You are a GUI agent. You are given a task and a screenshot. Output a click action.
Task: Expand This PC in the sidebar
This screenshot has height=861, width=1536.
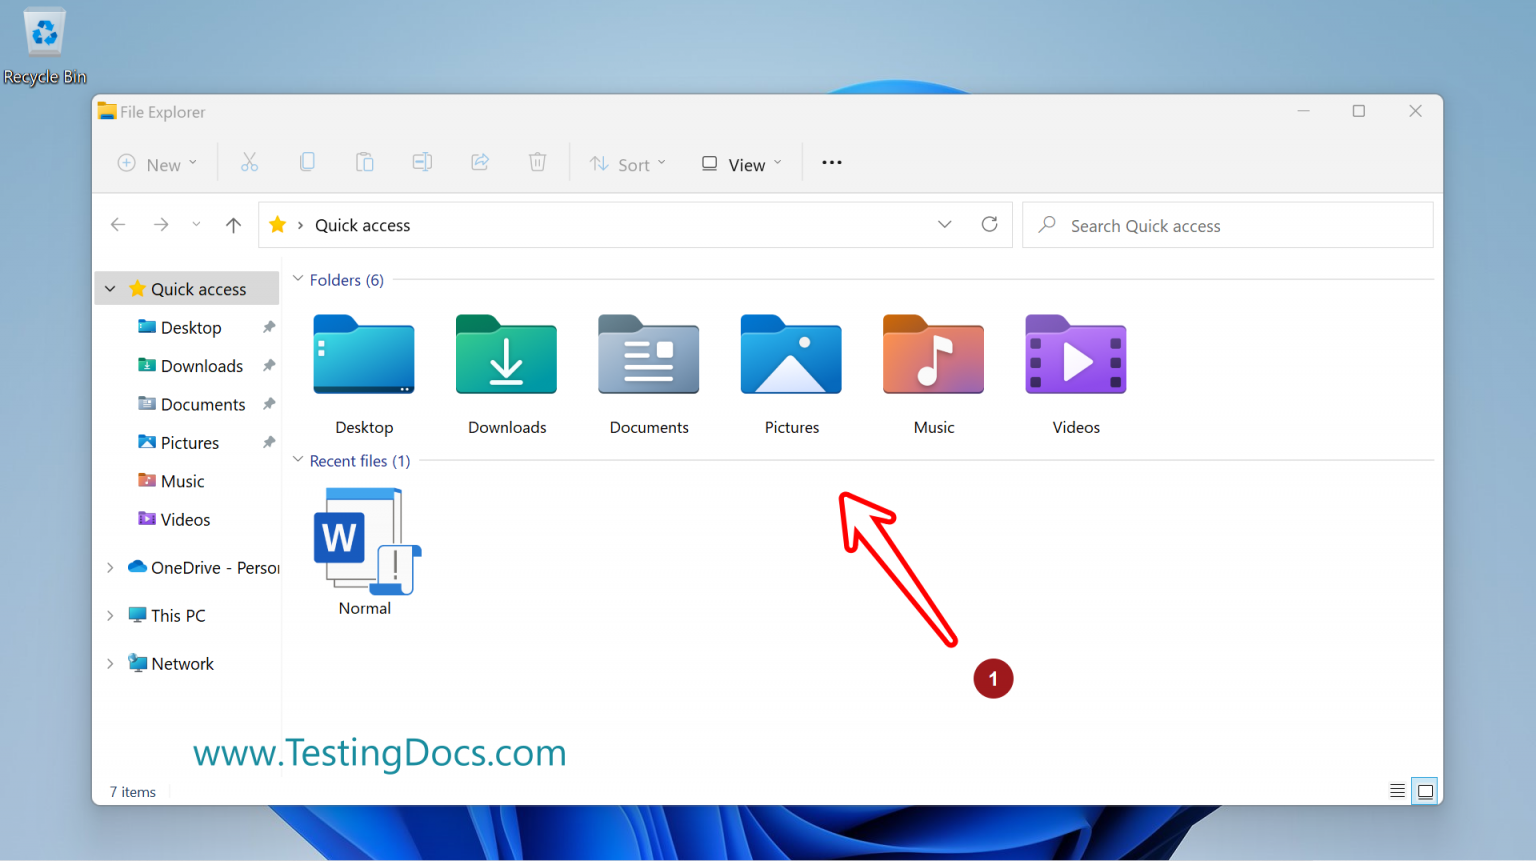[110, 615]
